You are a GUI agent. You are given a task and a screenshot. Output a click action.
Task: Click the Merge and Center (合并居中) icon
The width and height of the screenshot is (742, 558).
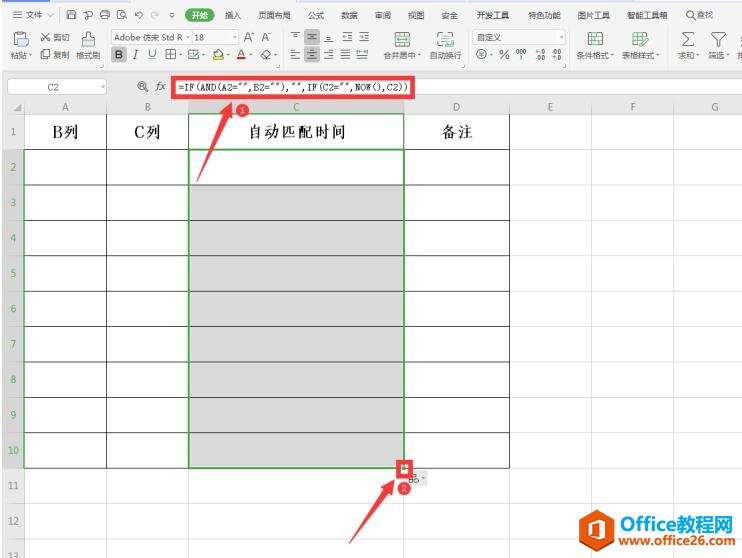click(402, 39)
